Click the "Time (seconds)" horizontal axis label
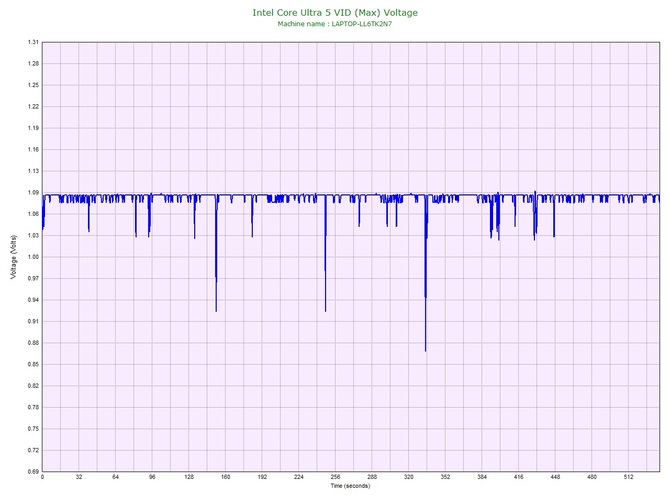670x503 pixels. pos(351,486)
